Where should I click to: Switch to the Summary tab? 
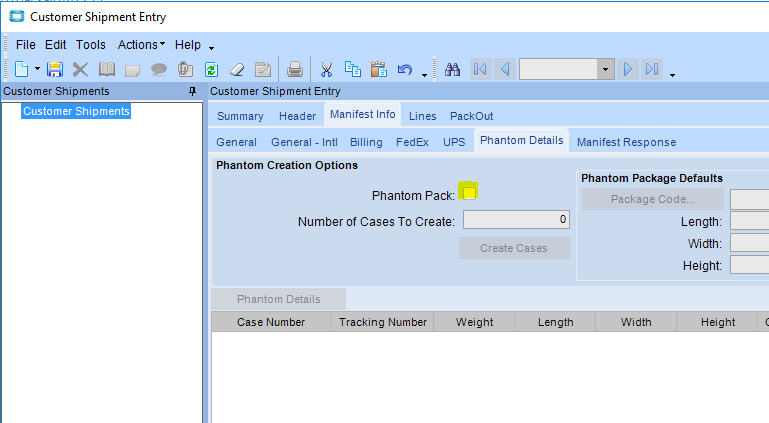240,116
